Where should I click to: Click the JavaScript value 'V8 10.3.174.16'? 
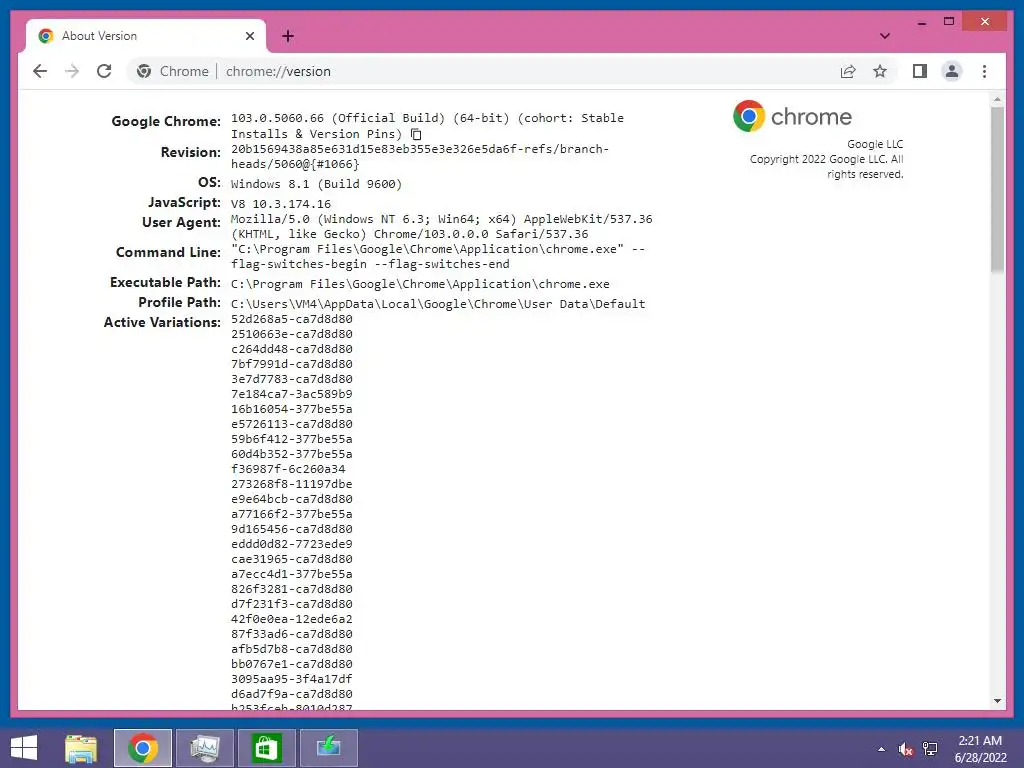click(x=281, y=204)
